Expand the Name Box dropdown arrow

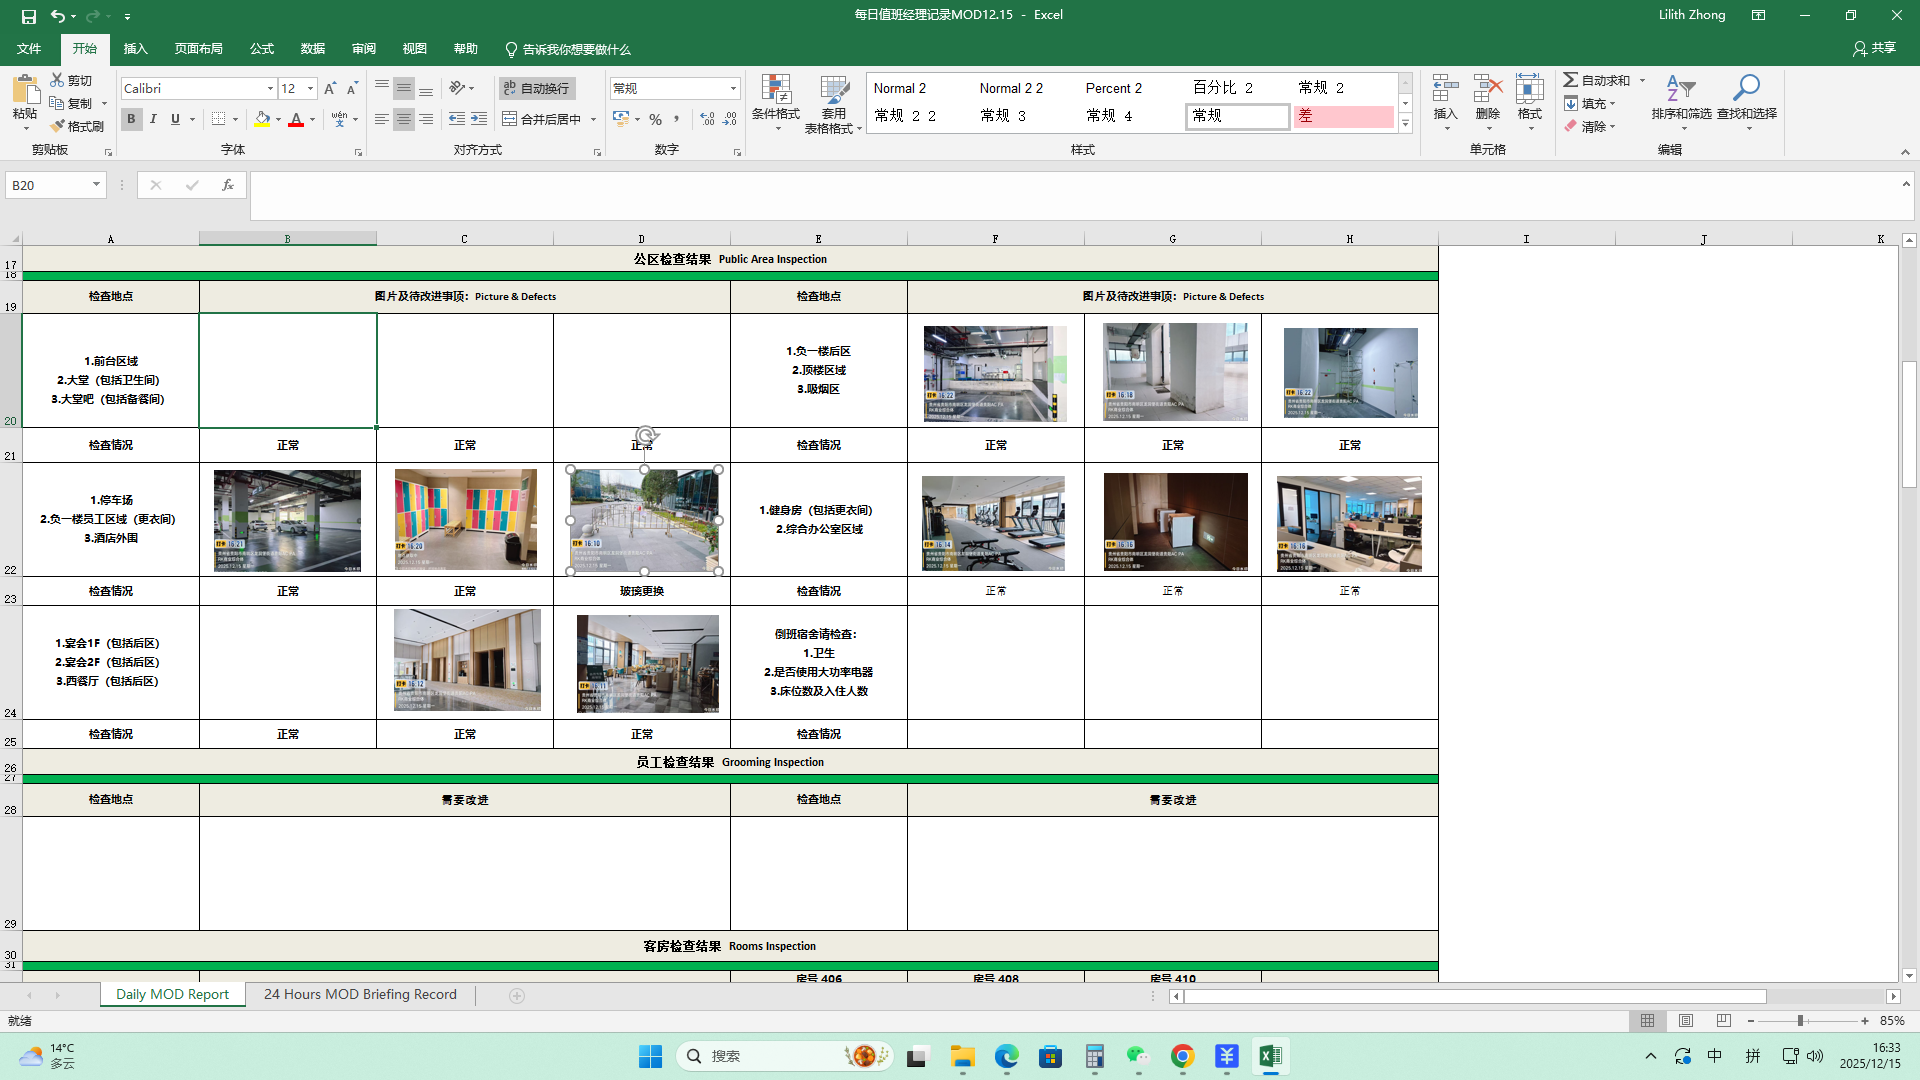coord(96,185)
